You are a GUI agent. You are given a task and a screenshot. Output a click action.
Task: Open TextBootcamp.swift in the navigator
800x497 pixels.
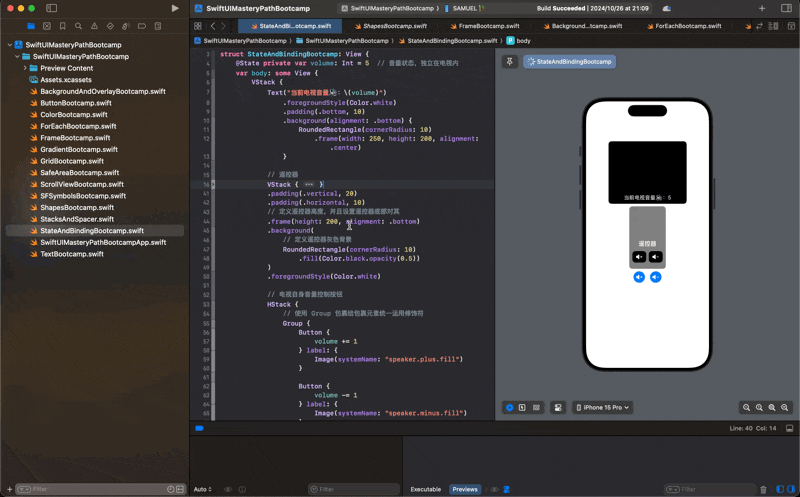pyautogui.click(x=72, y=254)
